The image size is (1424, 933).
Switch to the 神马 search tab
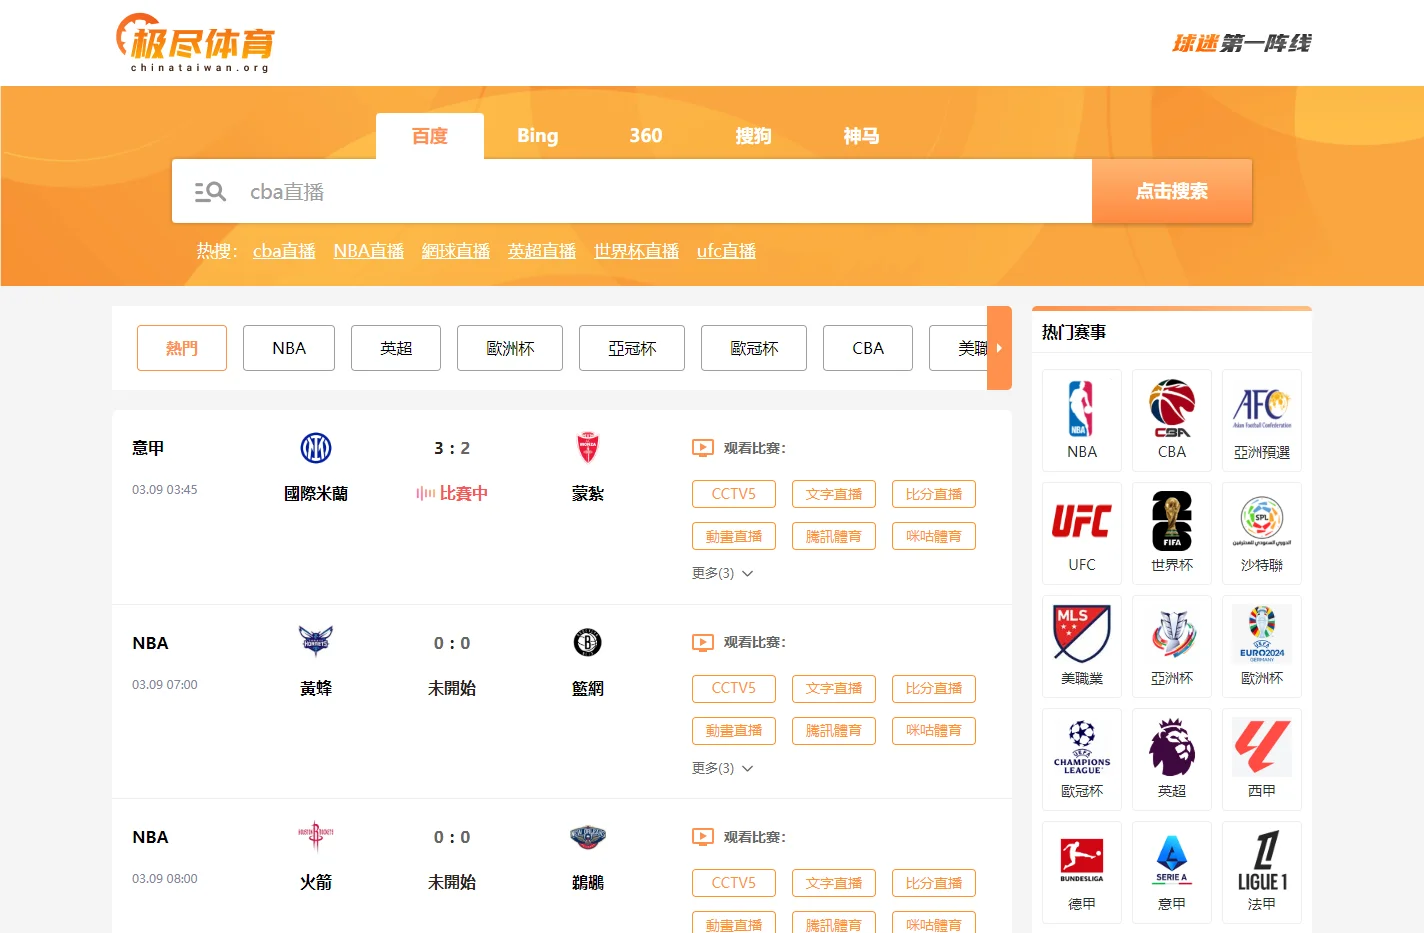(x=862, y=136)
